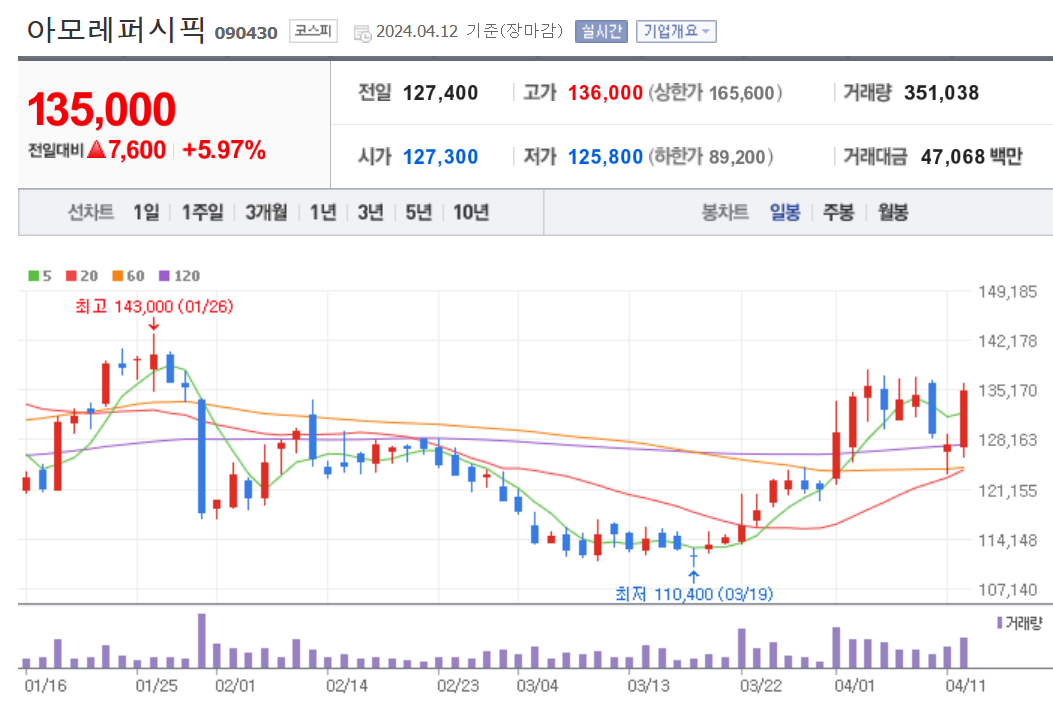
Task: Select the 5년 line chart period
Action: pos(418,212)
